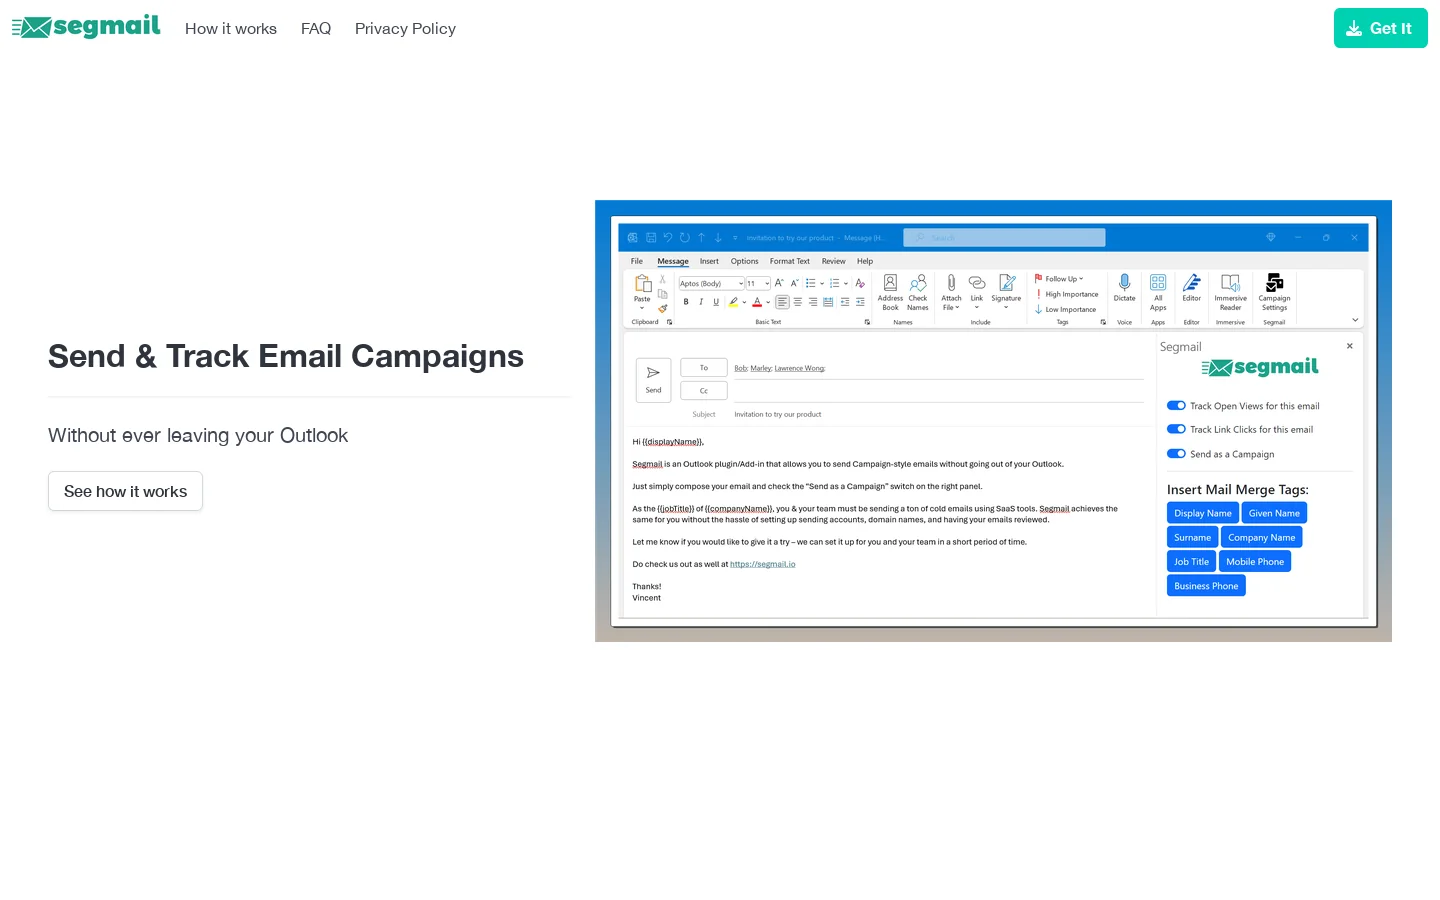Click the Italic formatting icon
This screenshot has width=1440, height=900.
click(x=701, y=302)
